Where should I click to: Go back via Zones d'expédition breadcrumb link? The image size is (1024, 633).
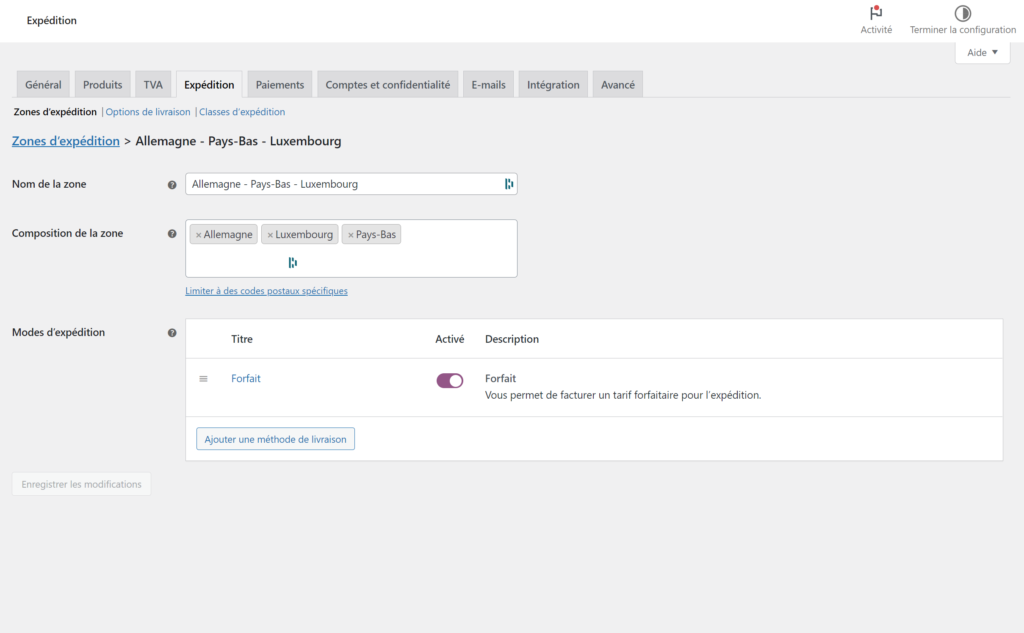(x=65, y=141)
